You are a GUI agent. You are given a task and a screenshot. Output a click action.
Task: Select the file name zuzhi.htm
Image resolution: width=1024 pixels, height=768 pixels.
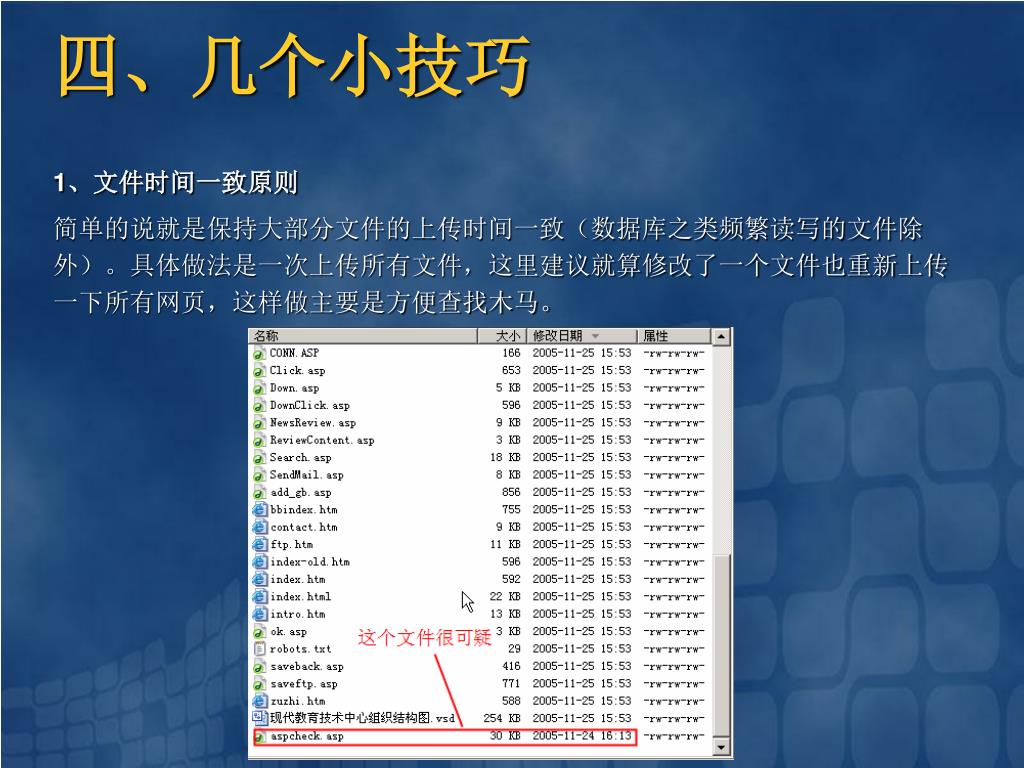point(297,701)
